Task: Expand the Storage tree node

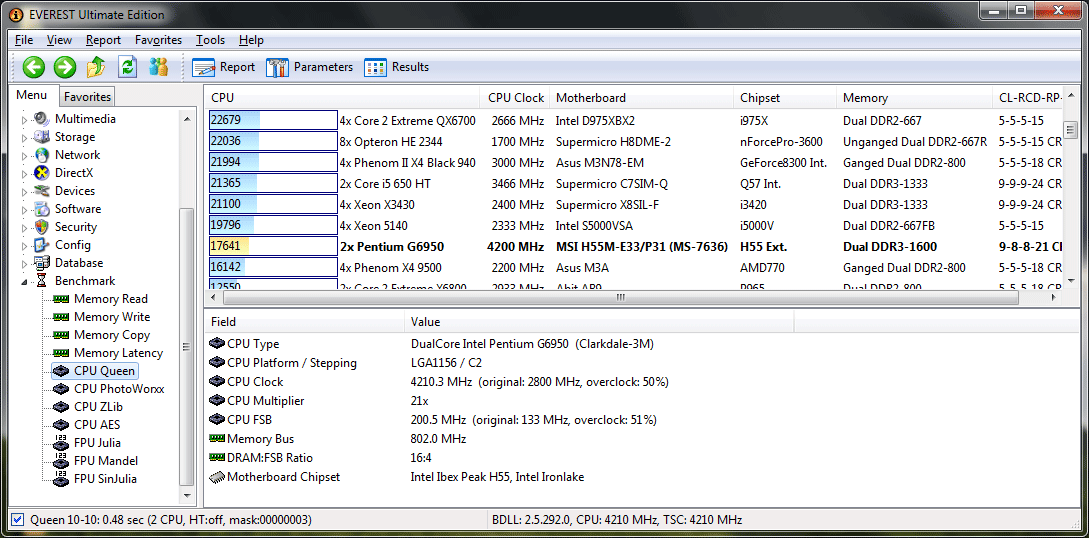Action: tap(24, 137)
